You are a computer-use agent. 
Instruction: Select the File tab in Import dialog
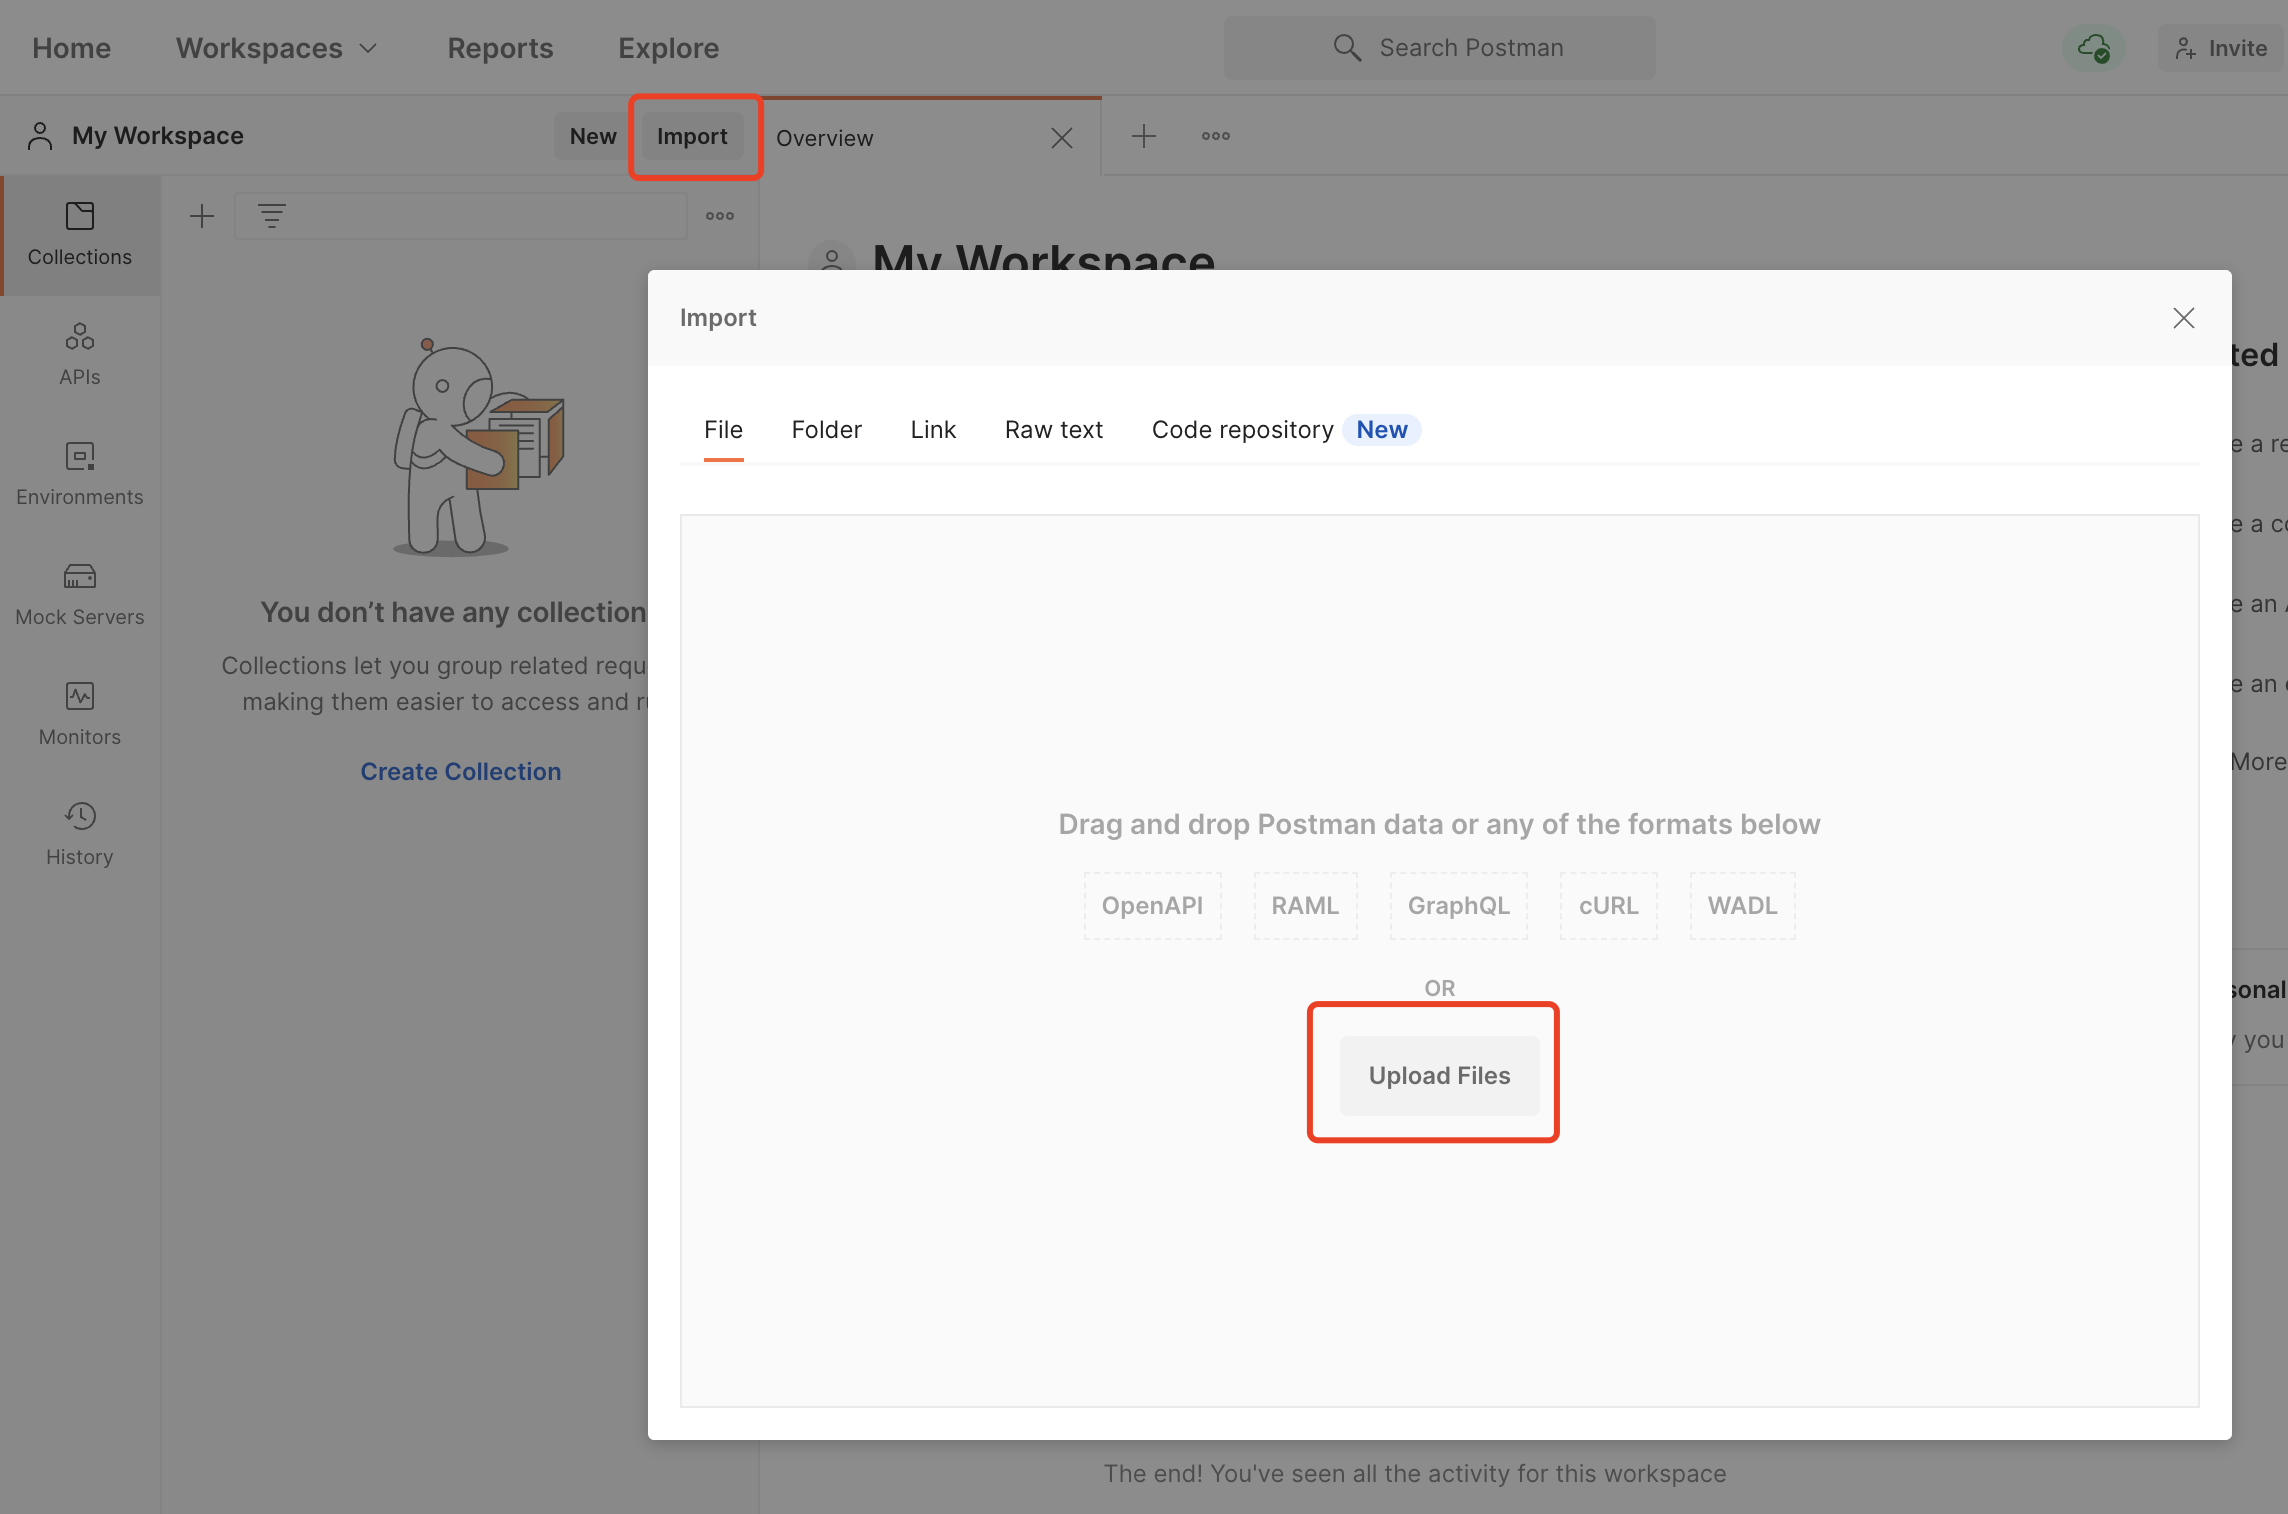[723, 430]
